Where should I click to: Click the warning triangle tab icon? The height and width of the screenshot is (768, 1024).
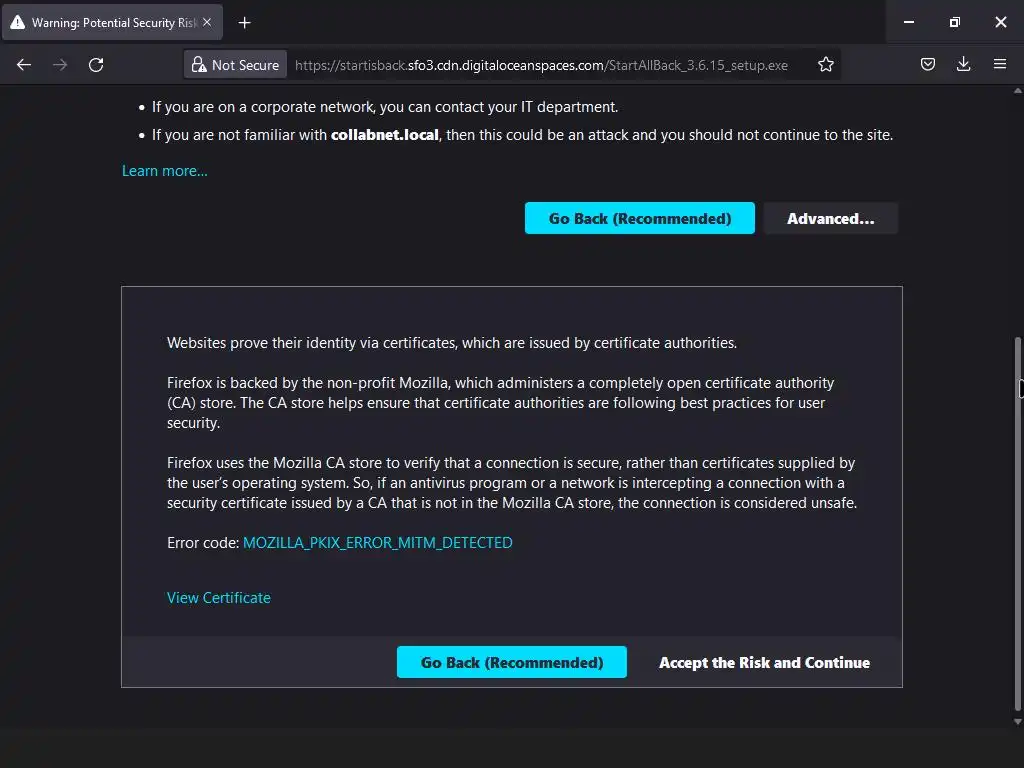click(18, 23)
